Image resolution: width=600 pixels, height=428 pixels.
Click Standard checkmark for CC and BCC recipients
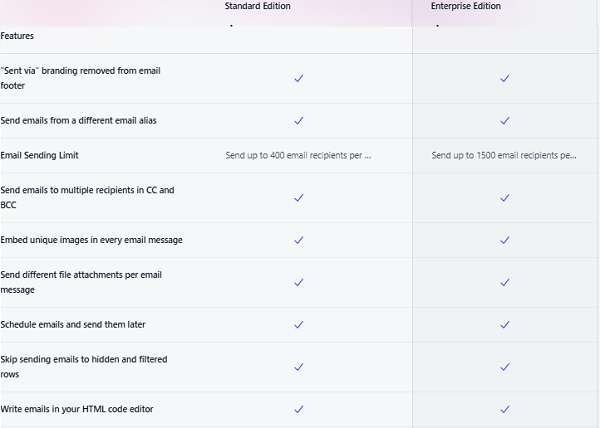298,198
